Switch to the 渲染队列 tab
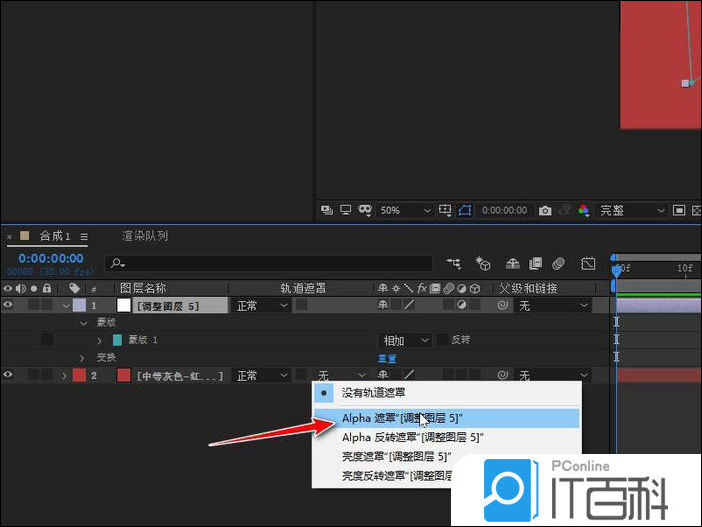This screenshot has width=702, height=527. pyautogui.click(x=145, y=236)
